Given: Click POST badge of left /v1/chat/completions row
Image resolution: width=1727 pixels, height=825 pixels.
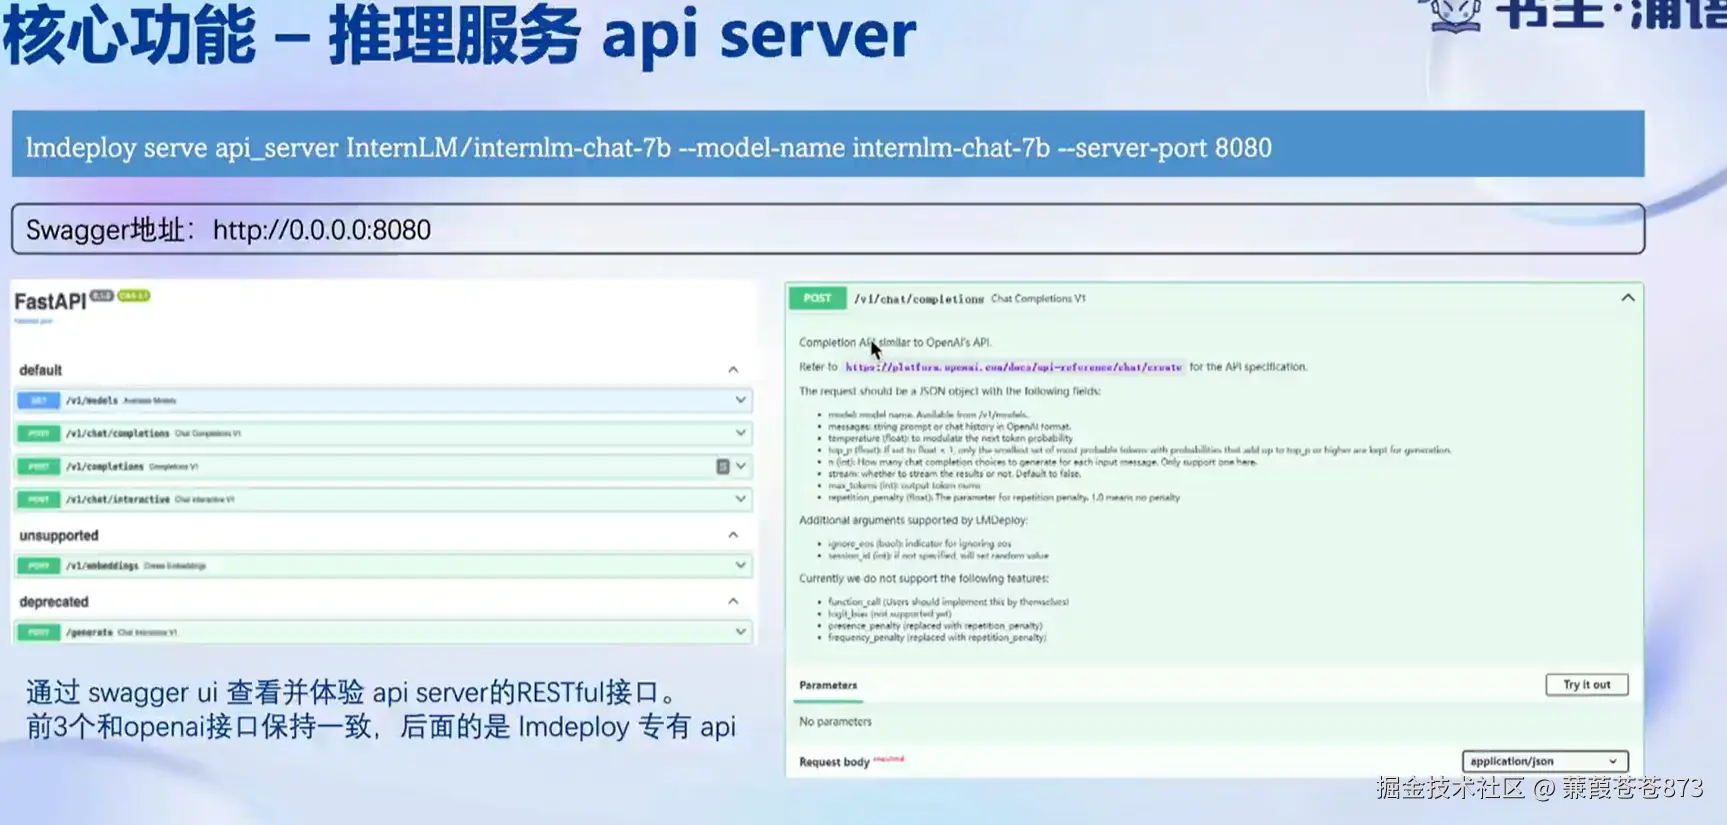Looking at the screenshot, I should coord(38,433).
